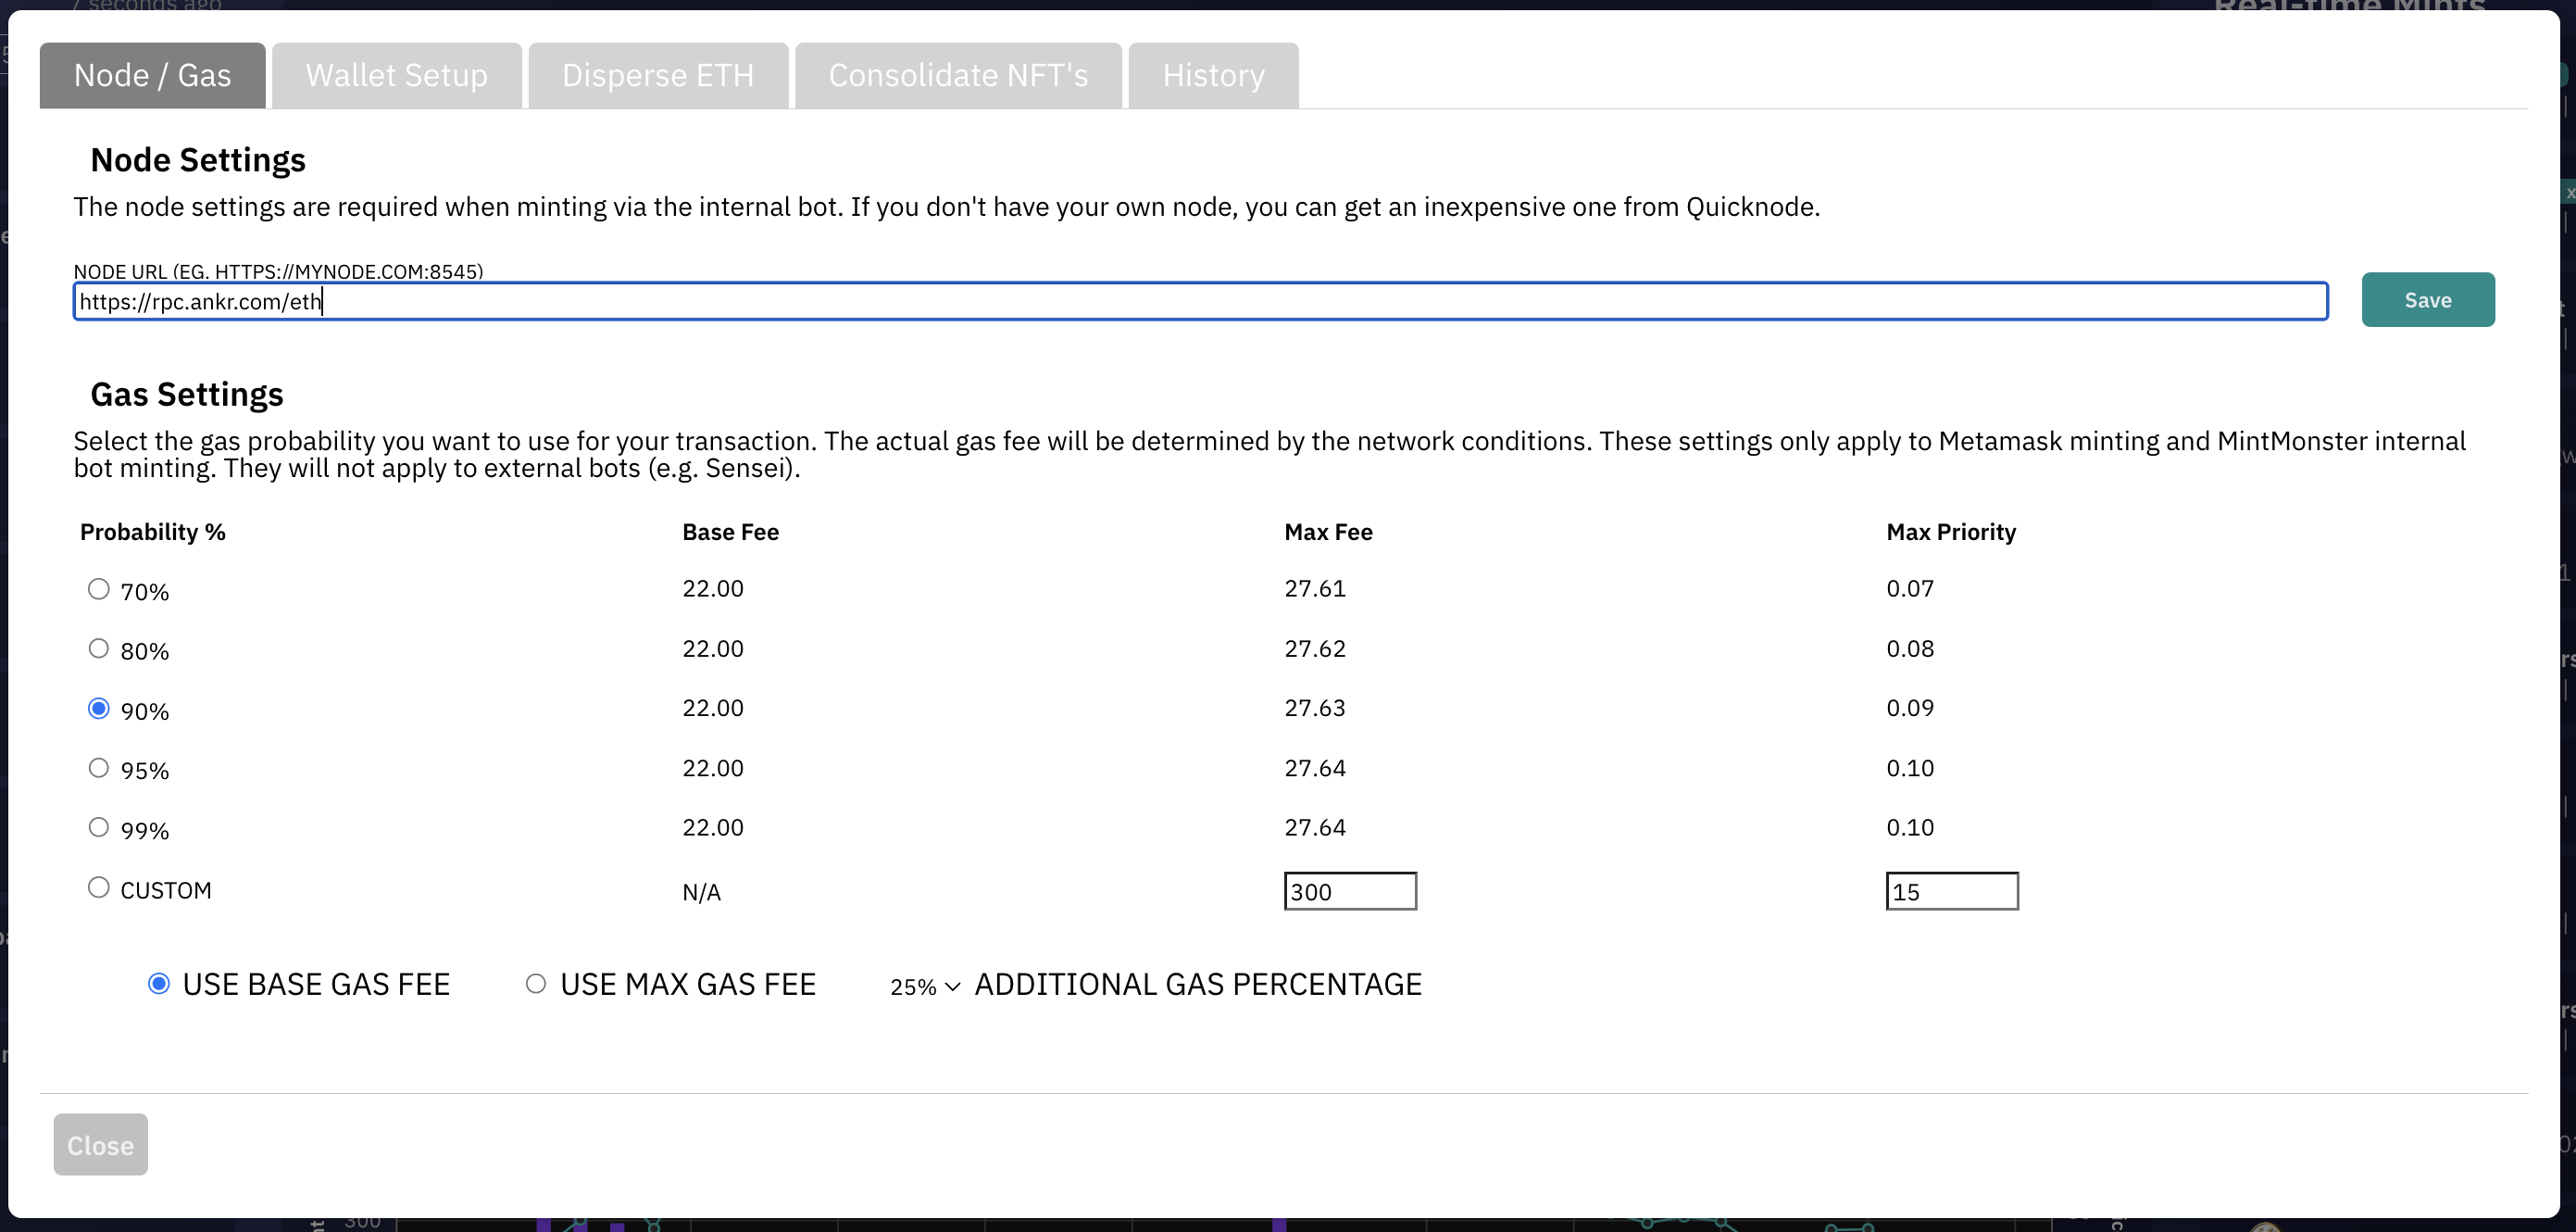Select the Node / Gas tab
This screenshot has width=2576, height=1232.
[x=152, y=76]
